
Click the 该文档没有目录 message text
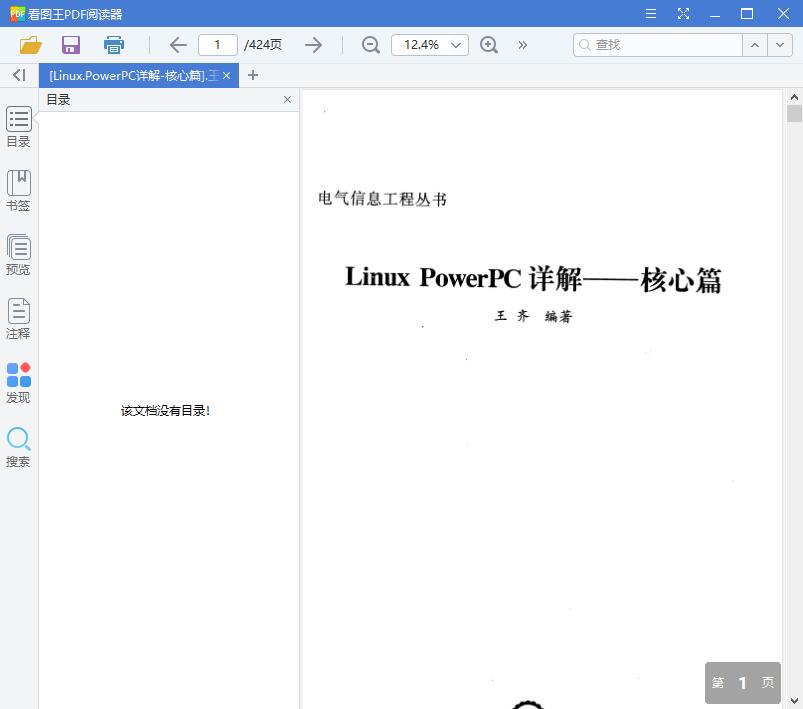[165, 411]
